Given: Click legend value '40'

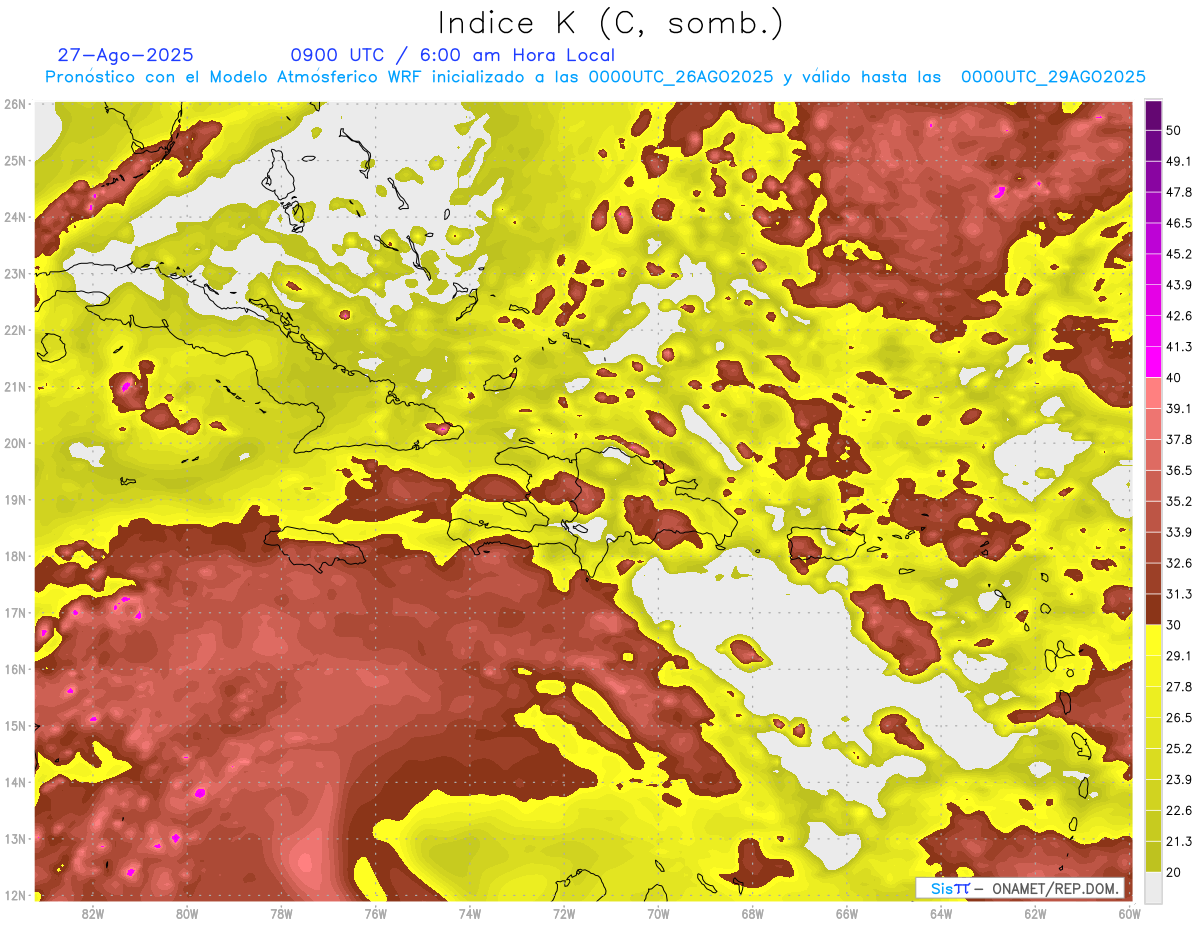Looking at the screenshot, I should pyautogui.click(x=1174, y=377).
